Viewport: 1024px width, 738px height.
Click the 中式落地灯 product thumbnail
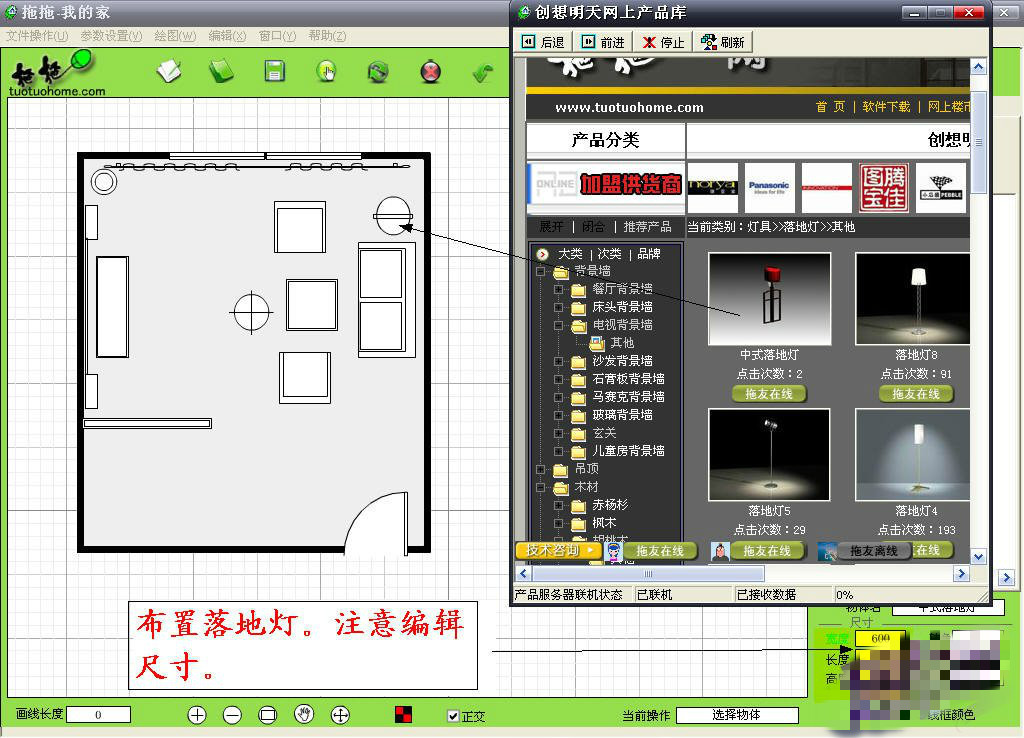[x=769, y=298]
